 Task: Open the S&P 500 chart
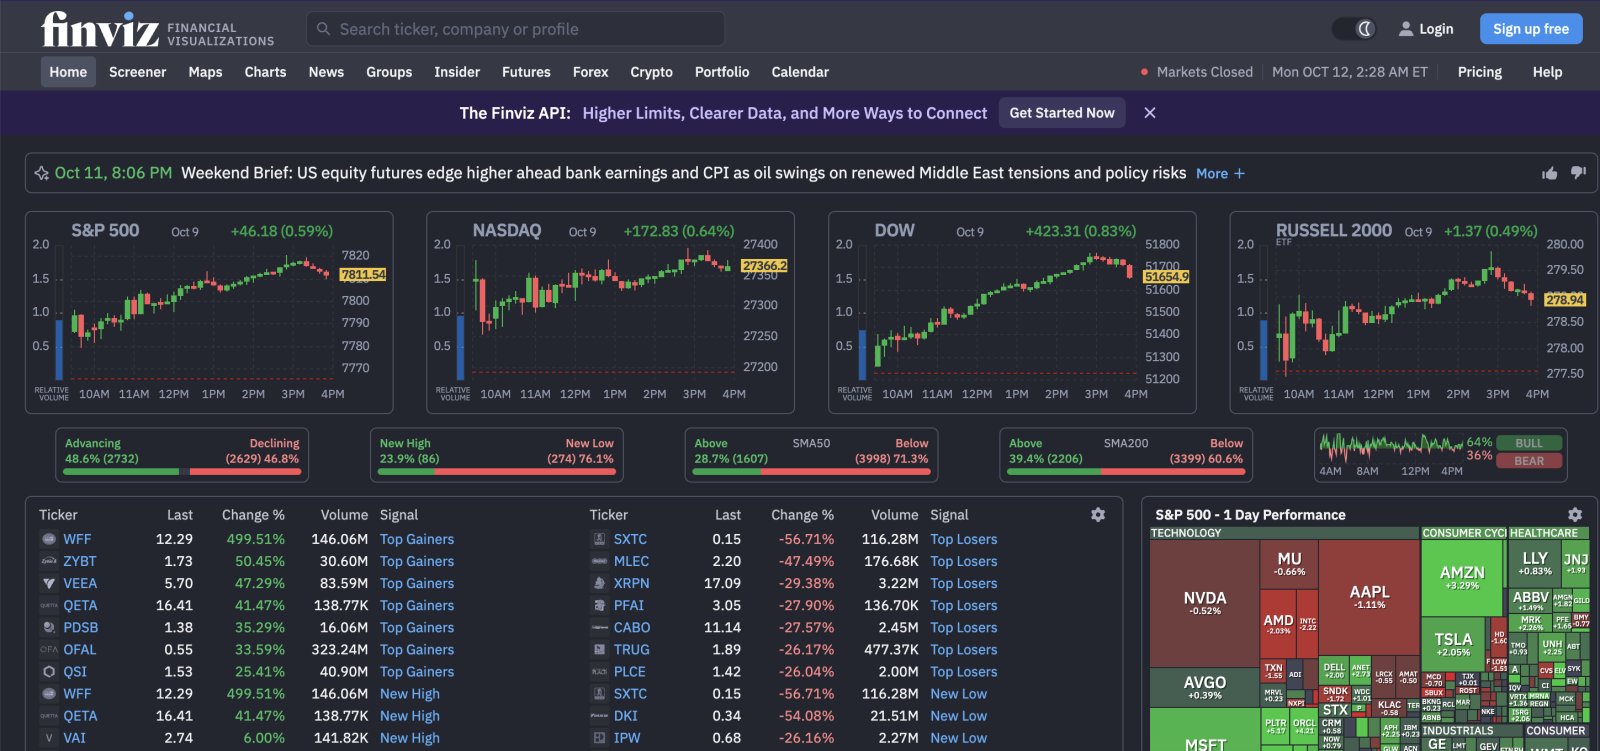pos(209,312)
